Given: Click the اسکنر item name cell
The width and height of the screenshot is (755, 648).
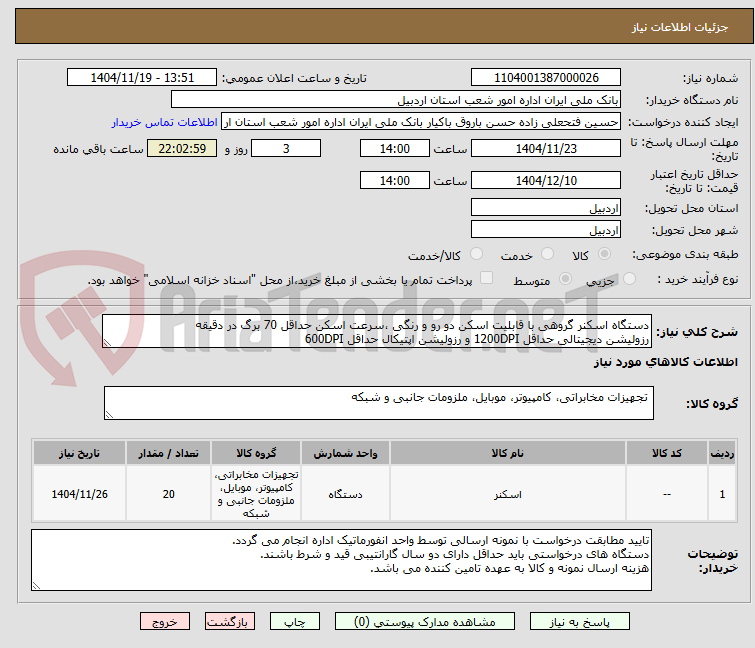Looking at the screenshot, I should [508, 494].
